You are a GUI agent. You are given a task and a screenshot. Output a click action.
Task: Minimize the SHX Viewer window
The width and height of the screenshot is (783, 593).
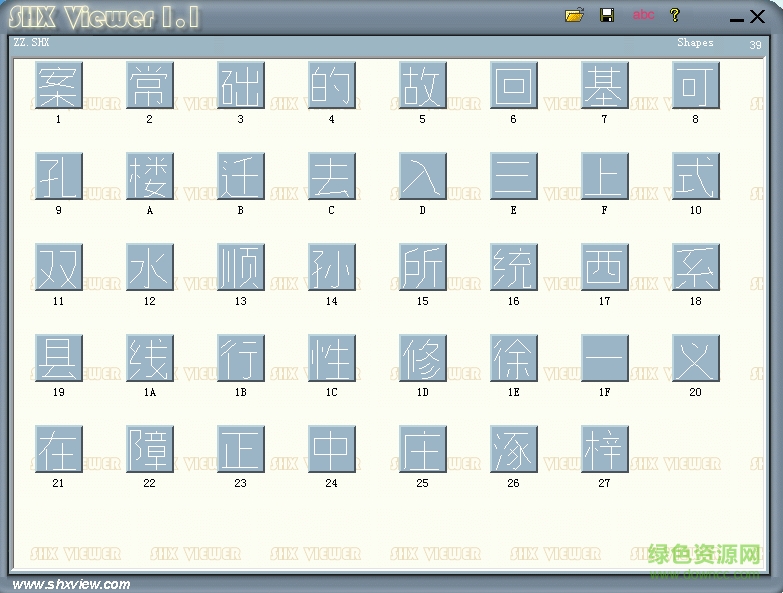point(737,17)
